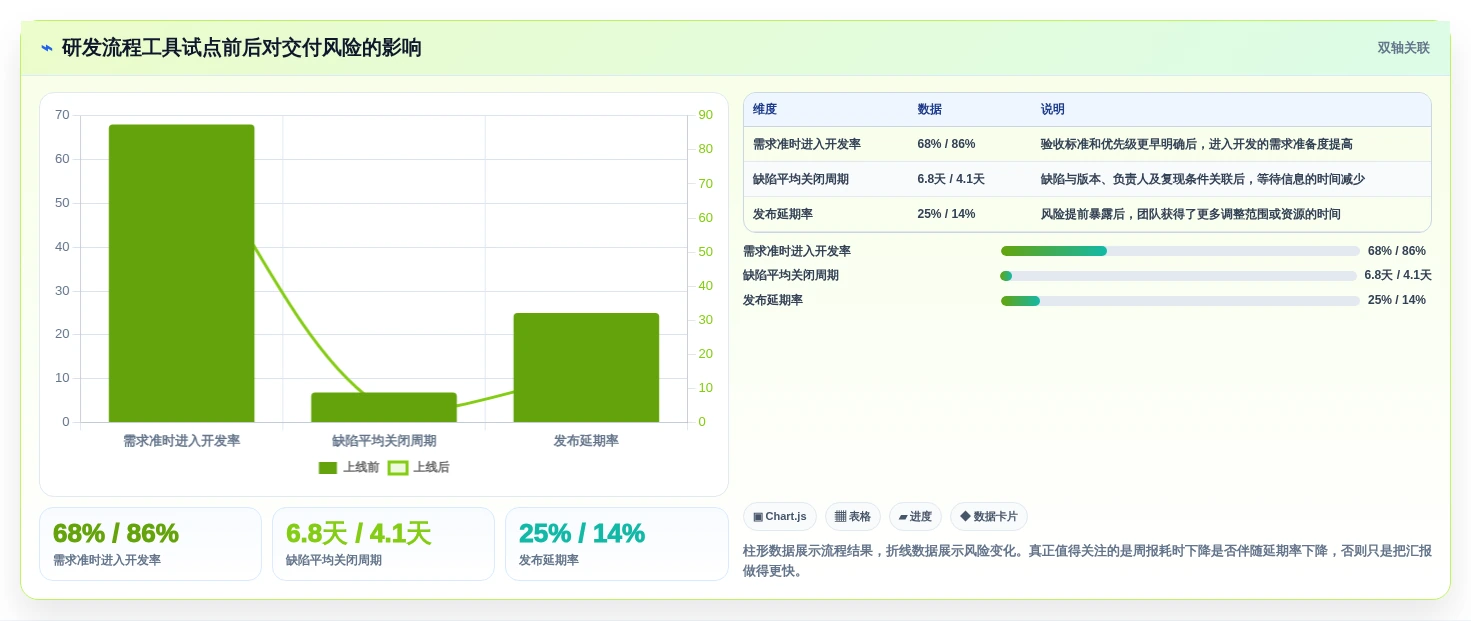Click the 双轴关联 label in header
Image resolution: width=1471 pixels, height=621 pixels.
point(1403,48)
